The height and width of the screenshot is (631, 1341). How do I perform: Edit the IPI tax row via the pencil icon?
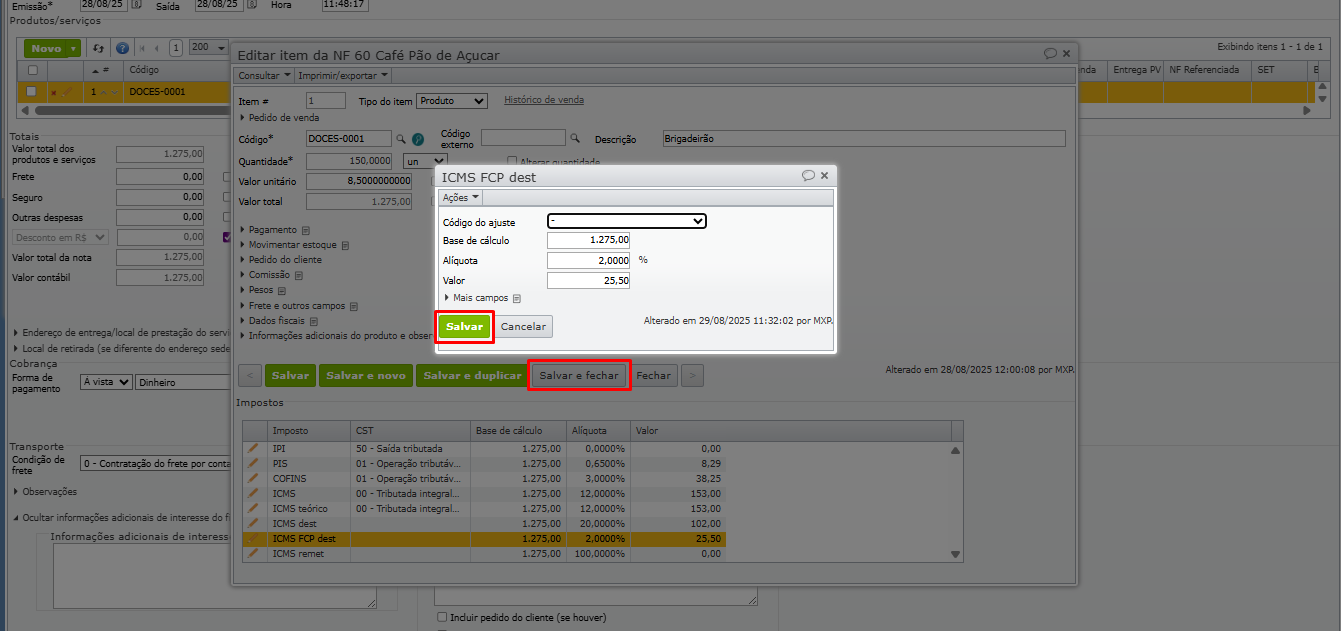[x=253, y=449]
